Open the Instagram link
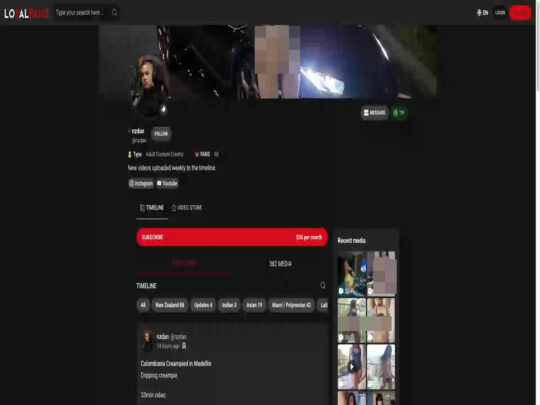 [141, 183]
